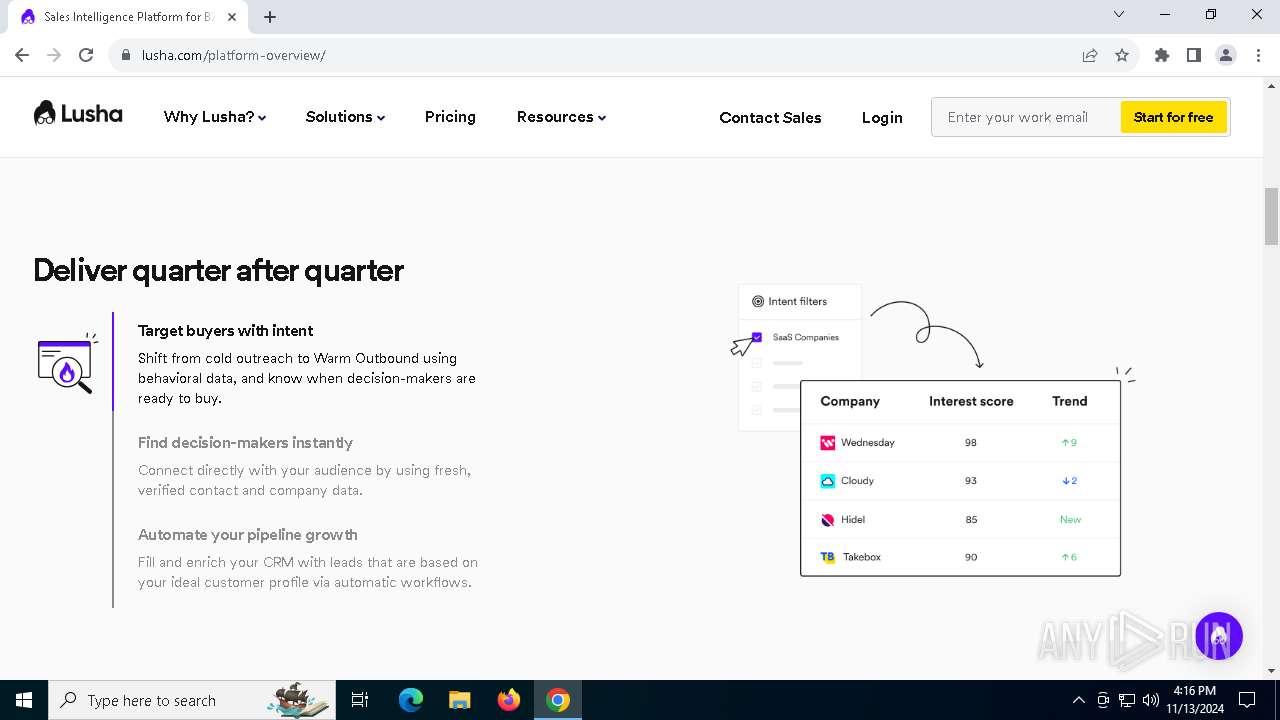Image resolution: width=1280 pixels, height=720 pixels.
Task: Click the Trend column header
Action: tap(1069, 401)
